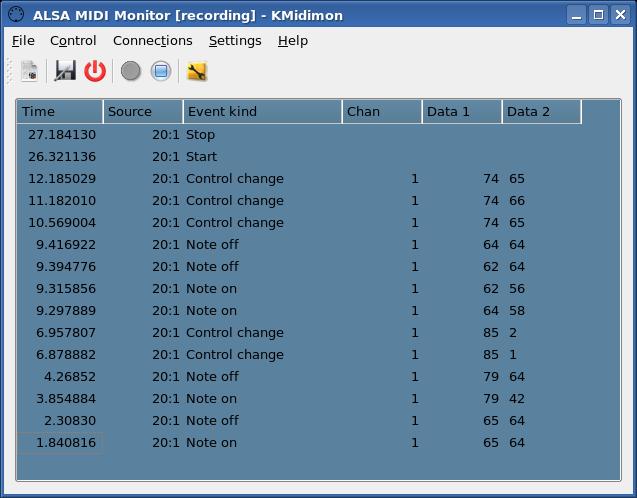Open the Connections menu
Screen dimensions: 637x498
153,41
